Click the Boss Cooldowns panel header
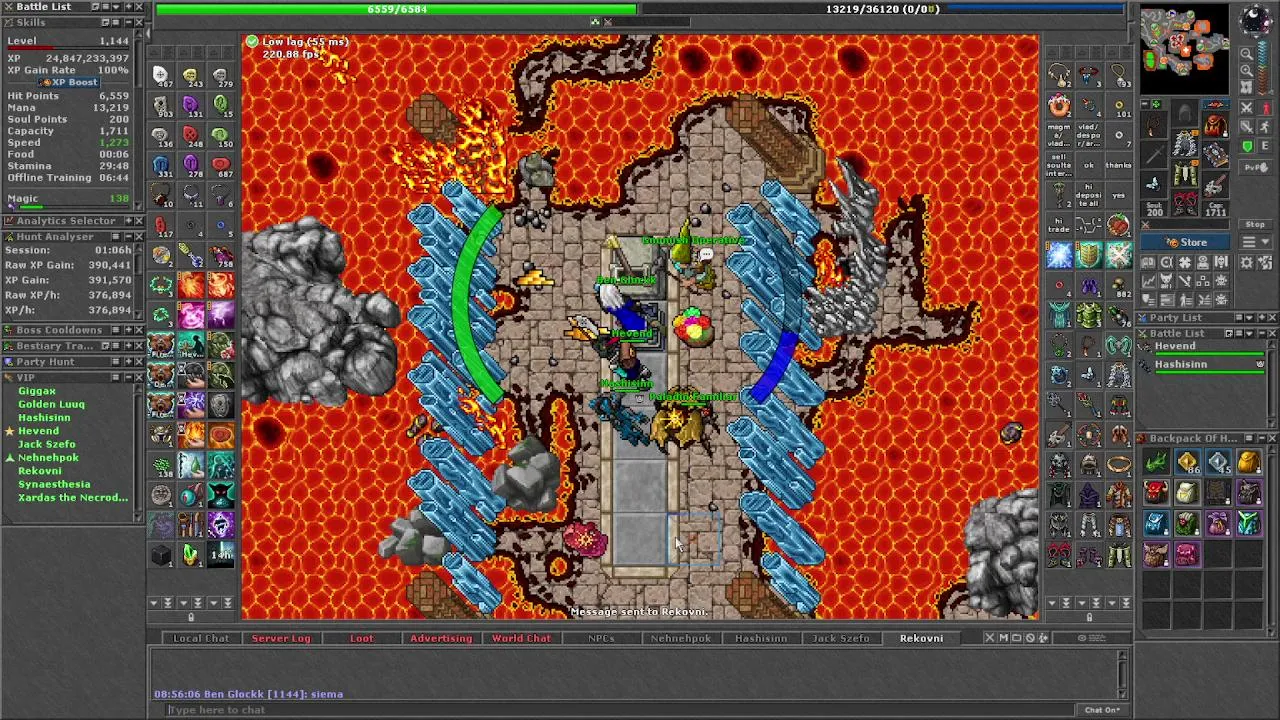Screen dimensions: 1280x720 (72, 330)
